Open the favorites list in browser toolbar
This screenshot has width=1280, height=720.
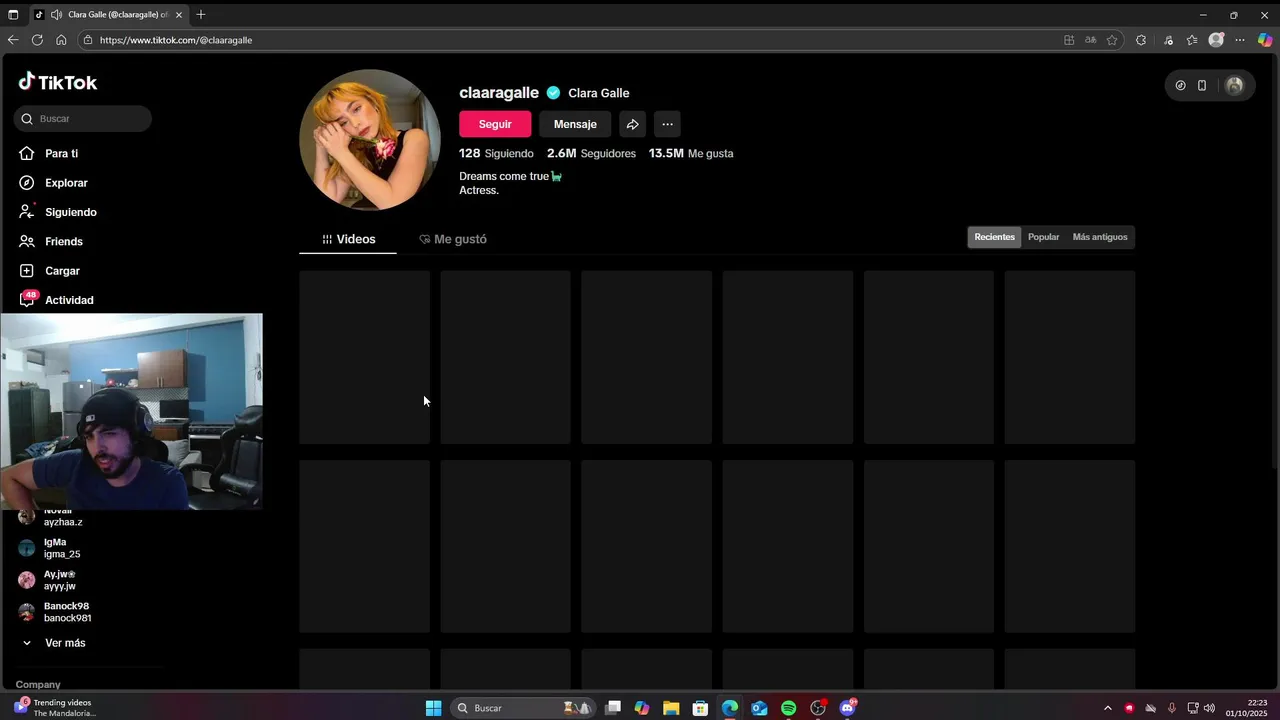point(1192,40)
